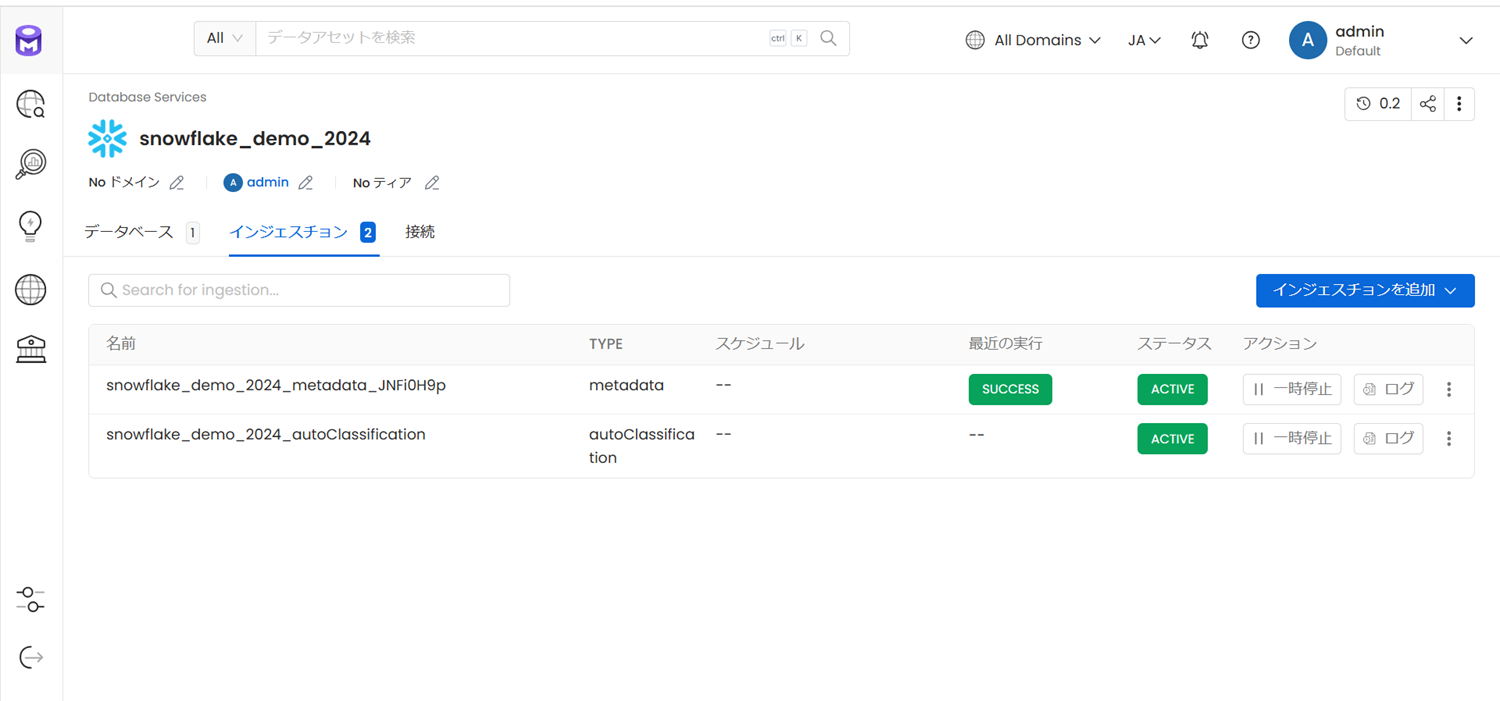Click snowflake_demo_2024_metadata_JNFi0H9p name
The height and width of the screenshot is (701, 1500).
click(276, 385)
